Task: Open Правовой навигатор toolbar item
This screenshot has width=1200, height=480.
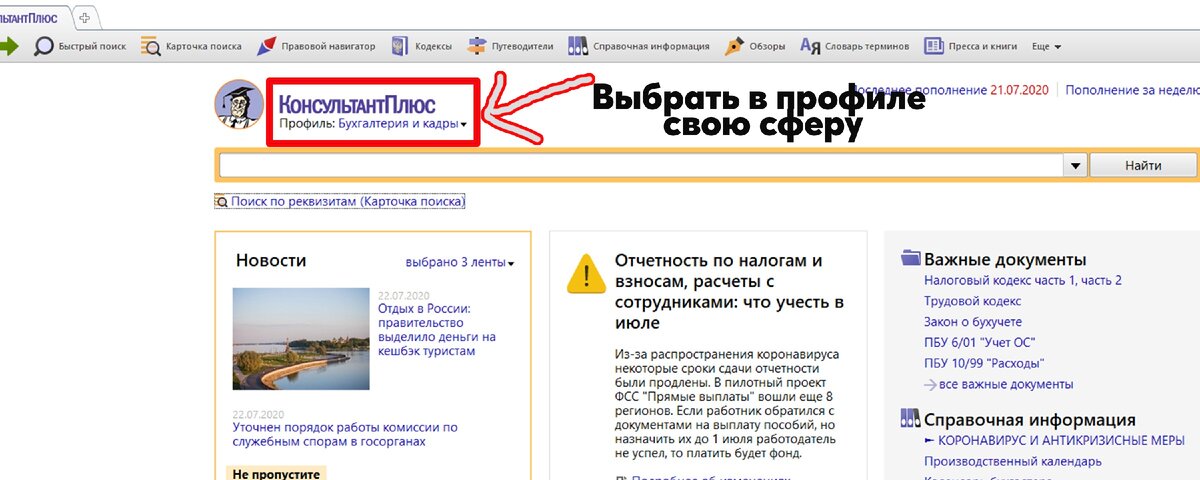Action: (316, 46)
